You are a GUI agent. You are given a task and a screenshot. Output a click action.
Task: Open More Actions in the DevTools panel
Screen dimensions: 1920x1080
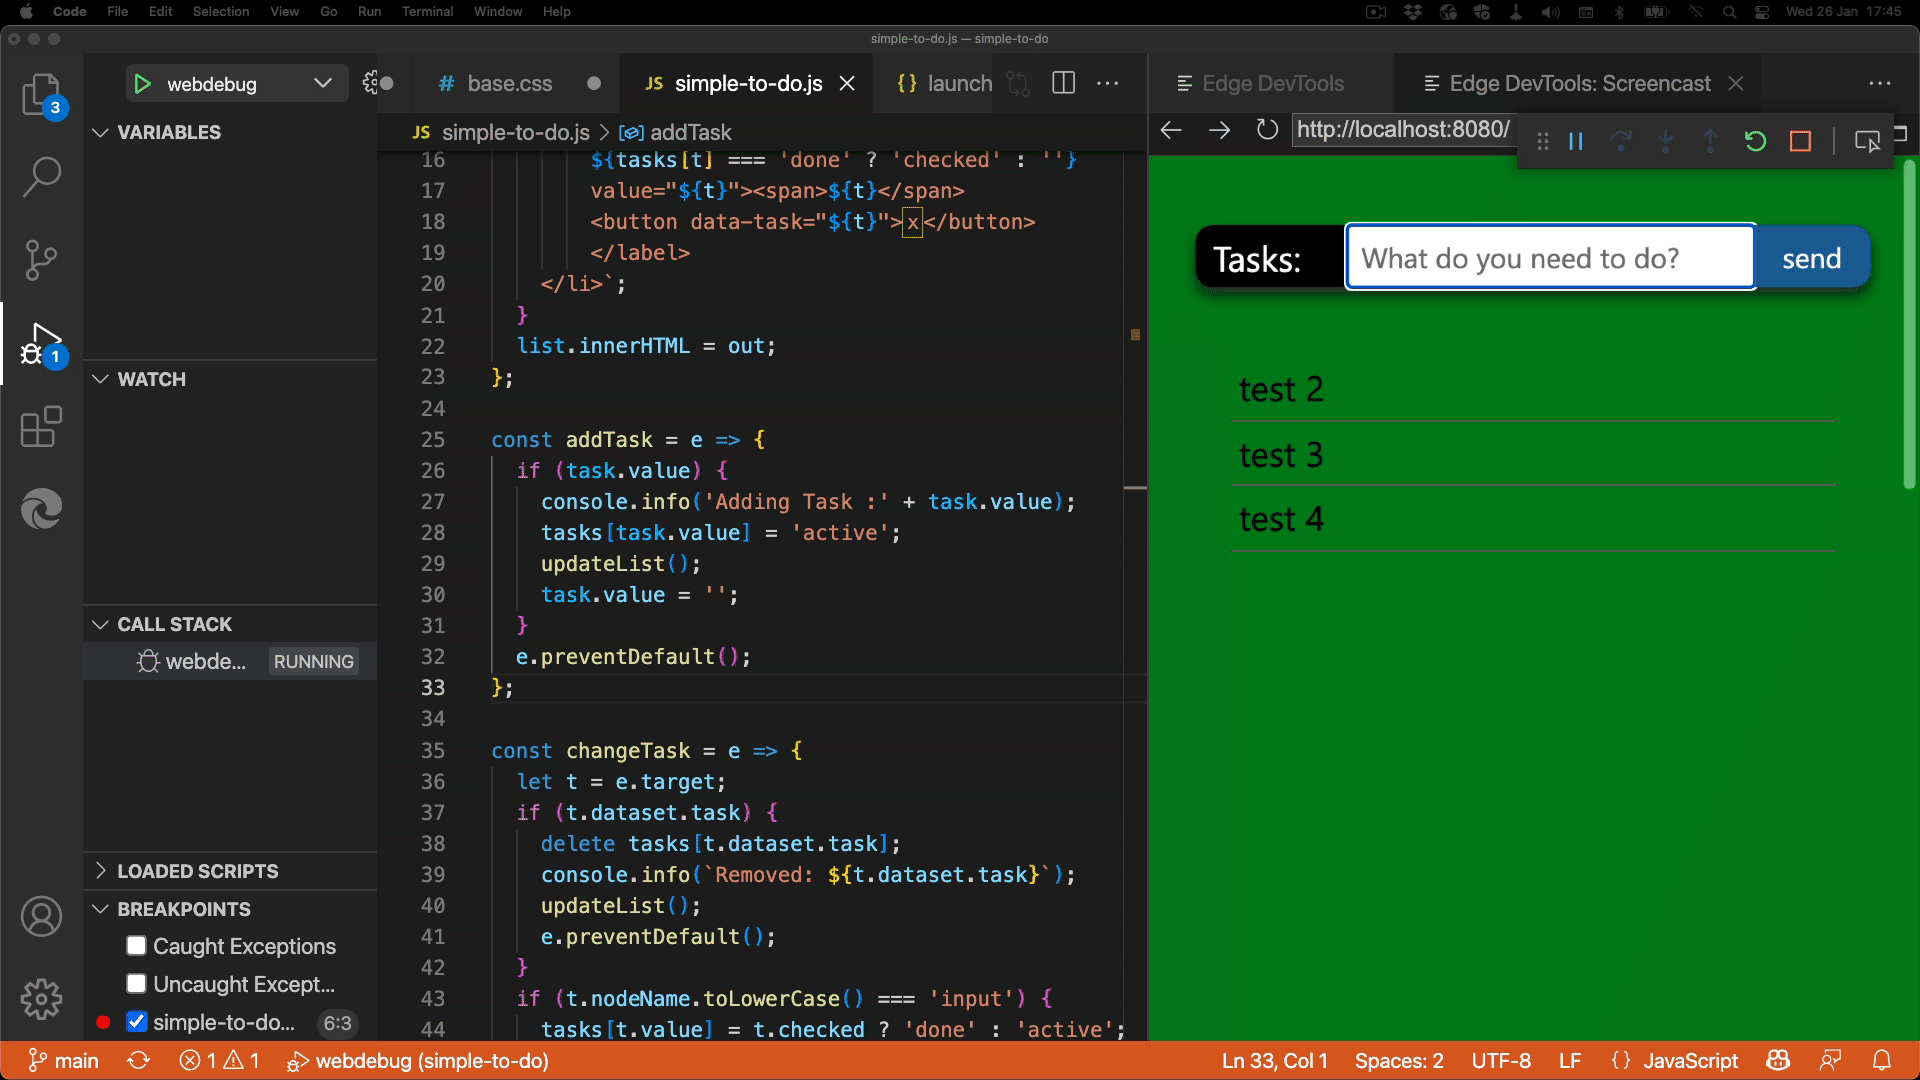tap(1880, 83)
